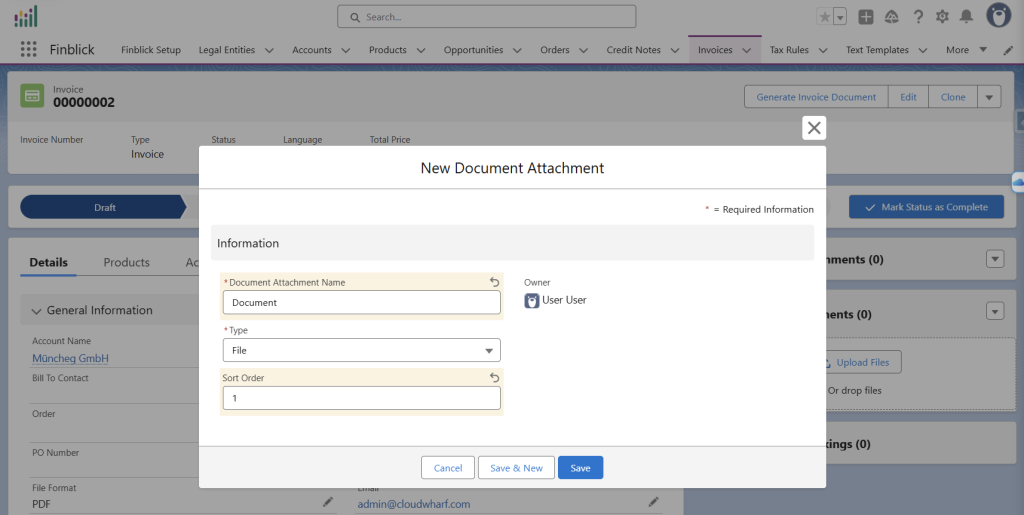Image resolution: width=1024 pixels, height=515 pixels.
Task: Expand the favorites list dropdown arrow
Action: click(840, 17)
